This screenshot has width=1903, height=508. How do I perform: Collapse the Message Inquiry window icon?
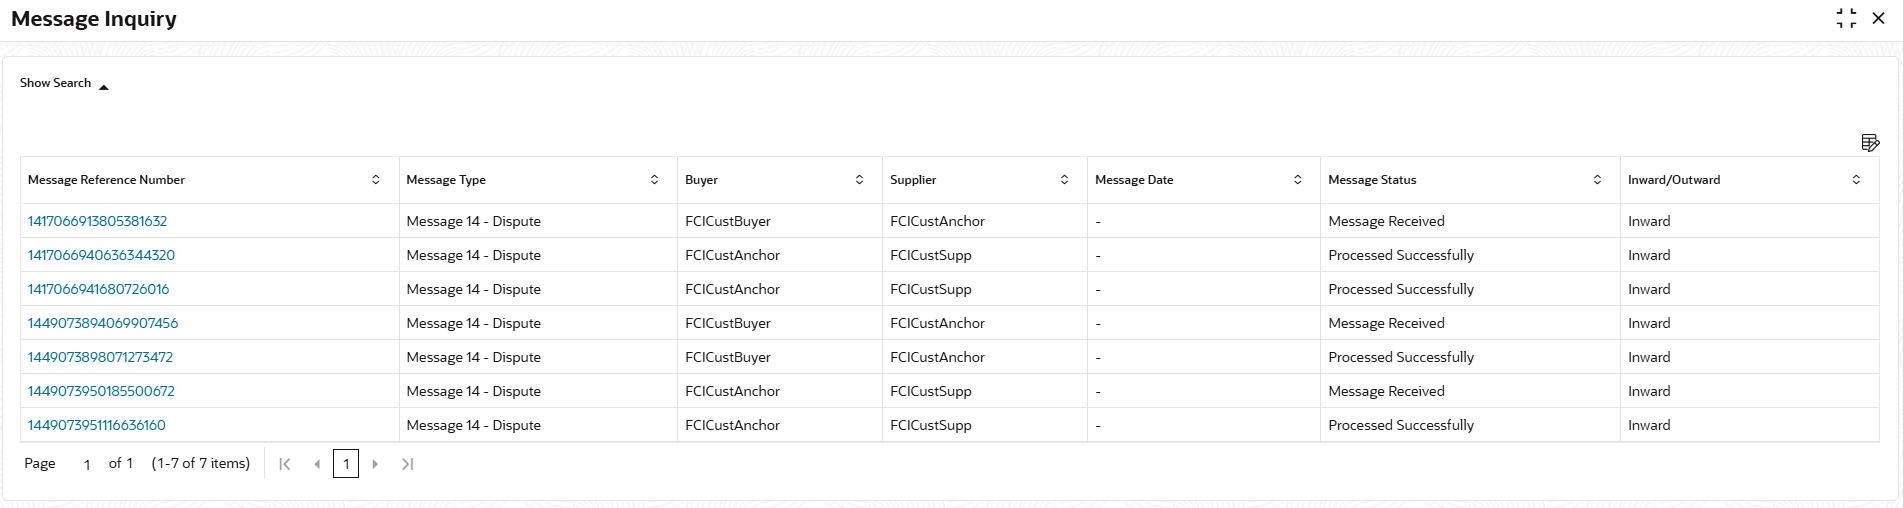point(1846,19)
